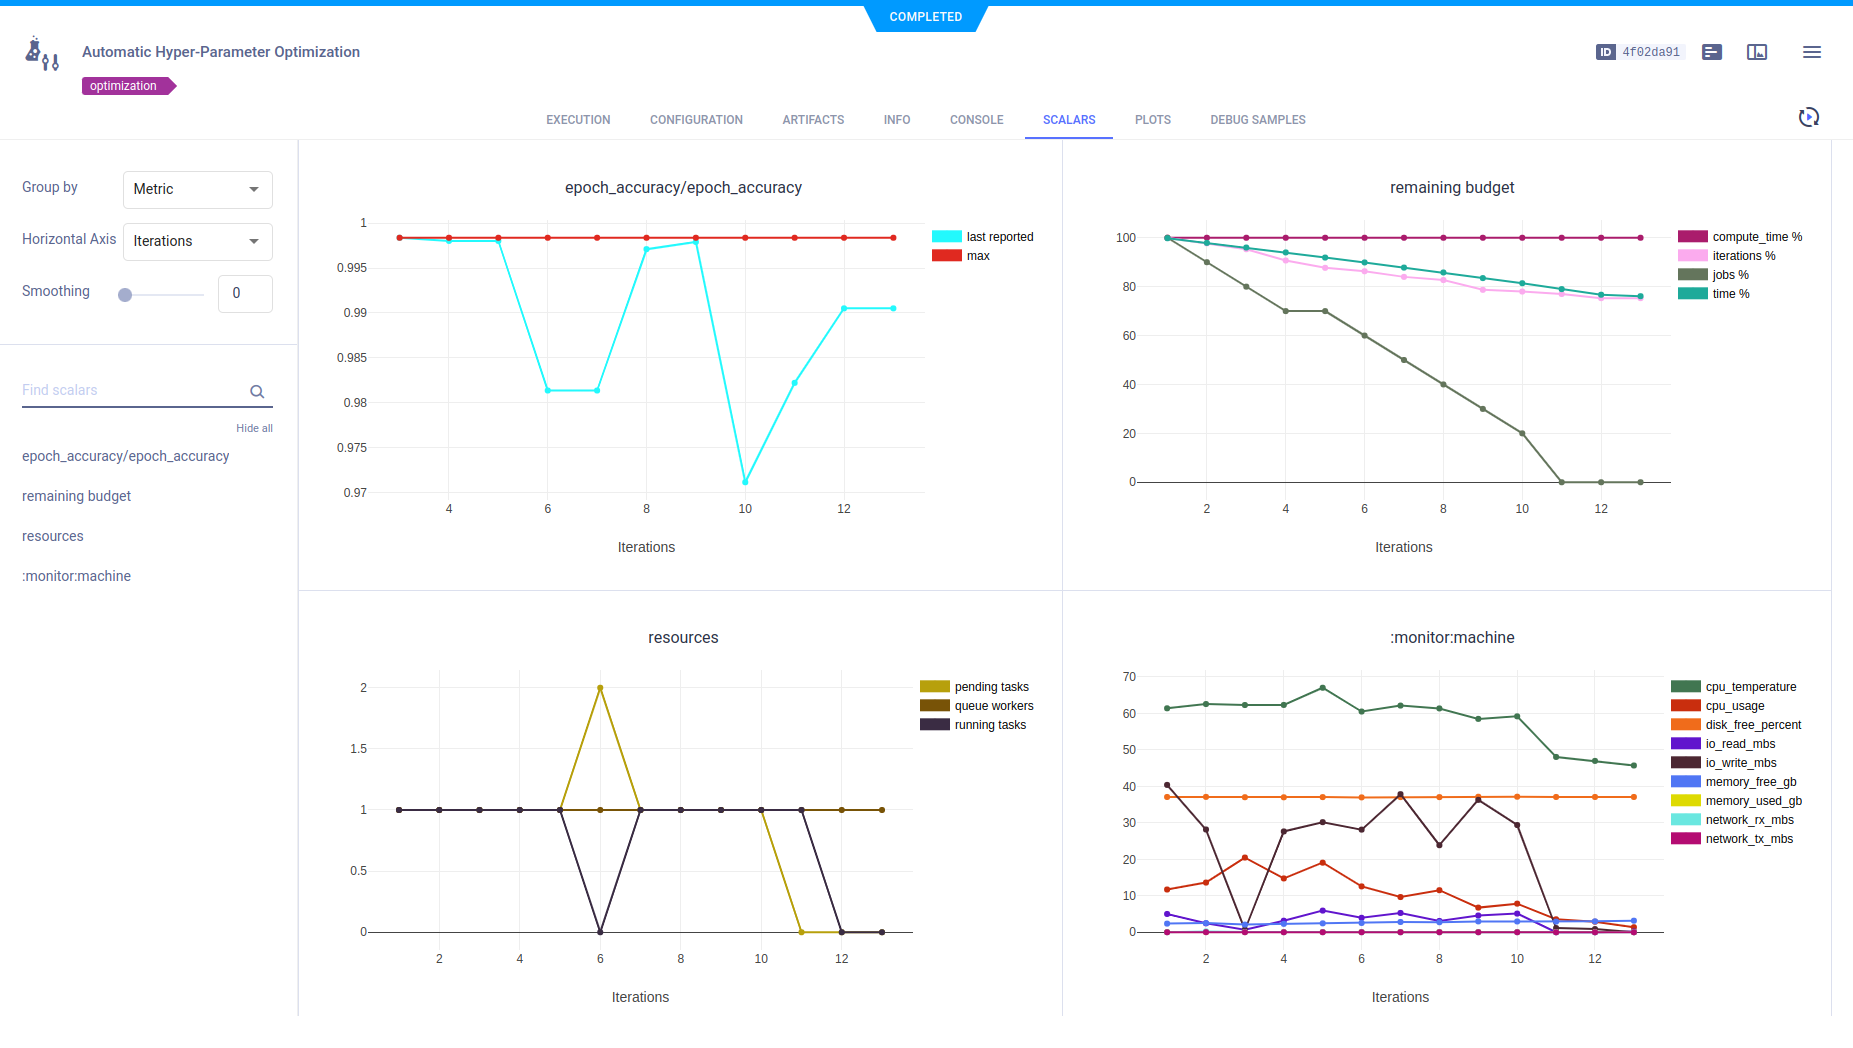Screen dimensions: 1853x1048
Task: Click the COMPLETED status badge
Action: coord(926,17)
